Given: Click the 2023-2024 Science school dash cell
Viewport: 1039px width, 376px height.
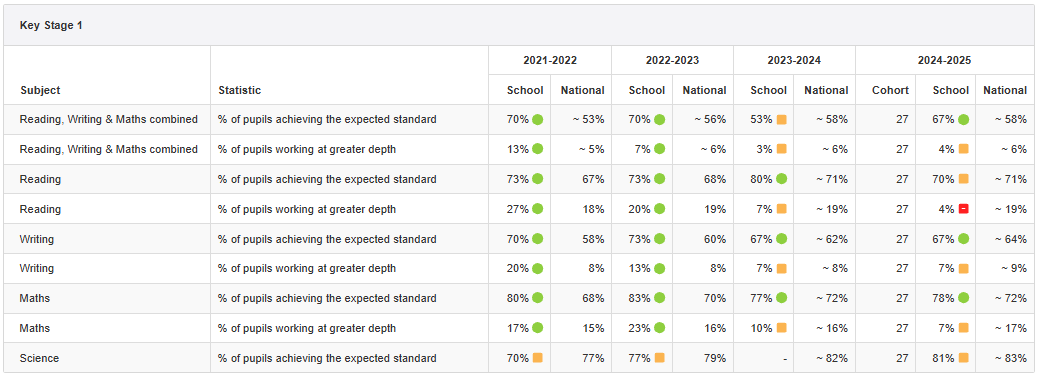Looking at the screenshot, I should [785, 359].
